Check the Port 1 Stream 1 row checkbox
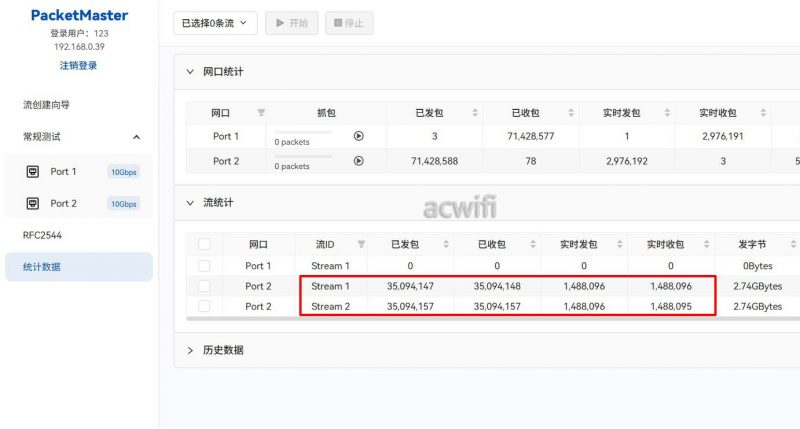Screen dimensions: 800x429 205,266
